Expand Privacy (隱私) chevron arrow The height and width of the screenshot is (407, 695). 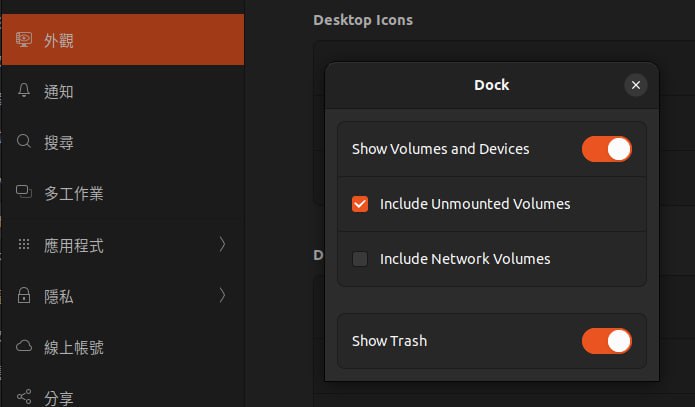(222, 295)
